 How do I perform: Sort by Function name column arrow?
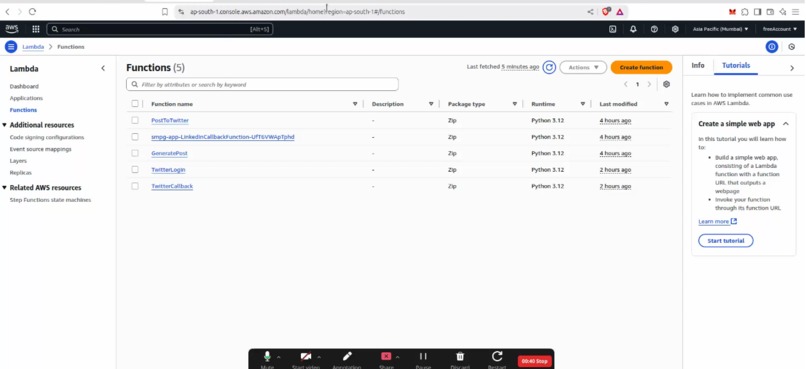355,104
